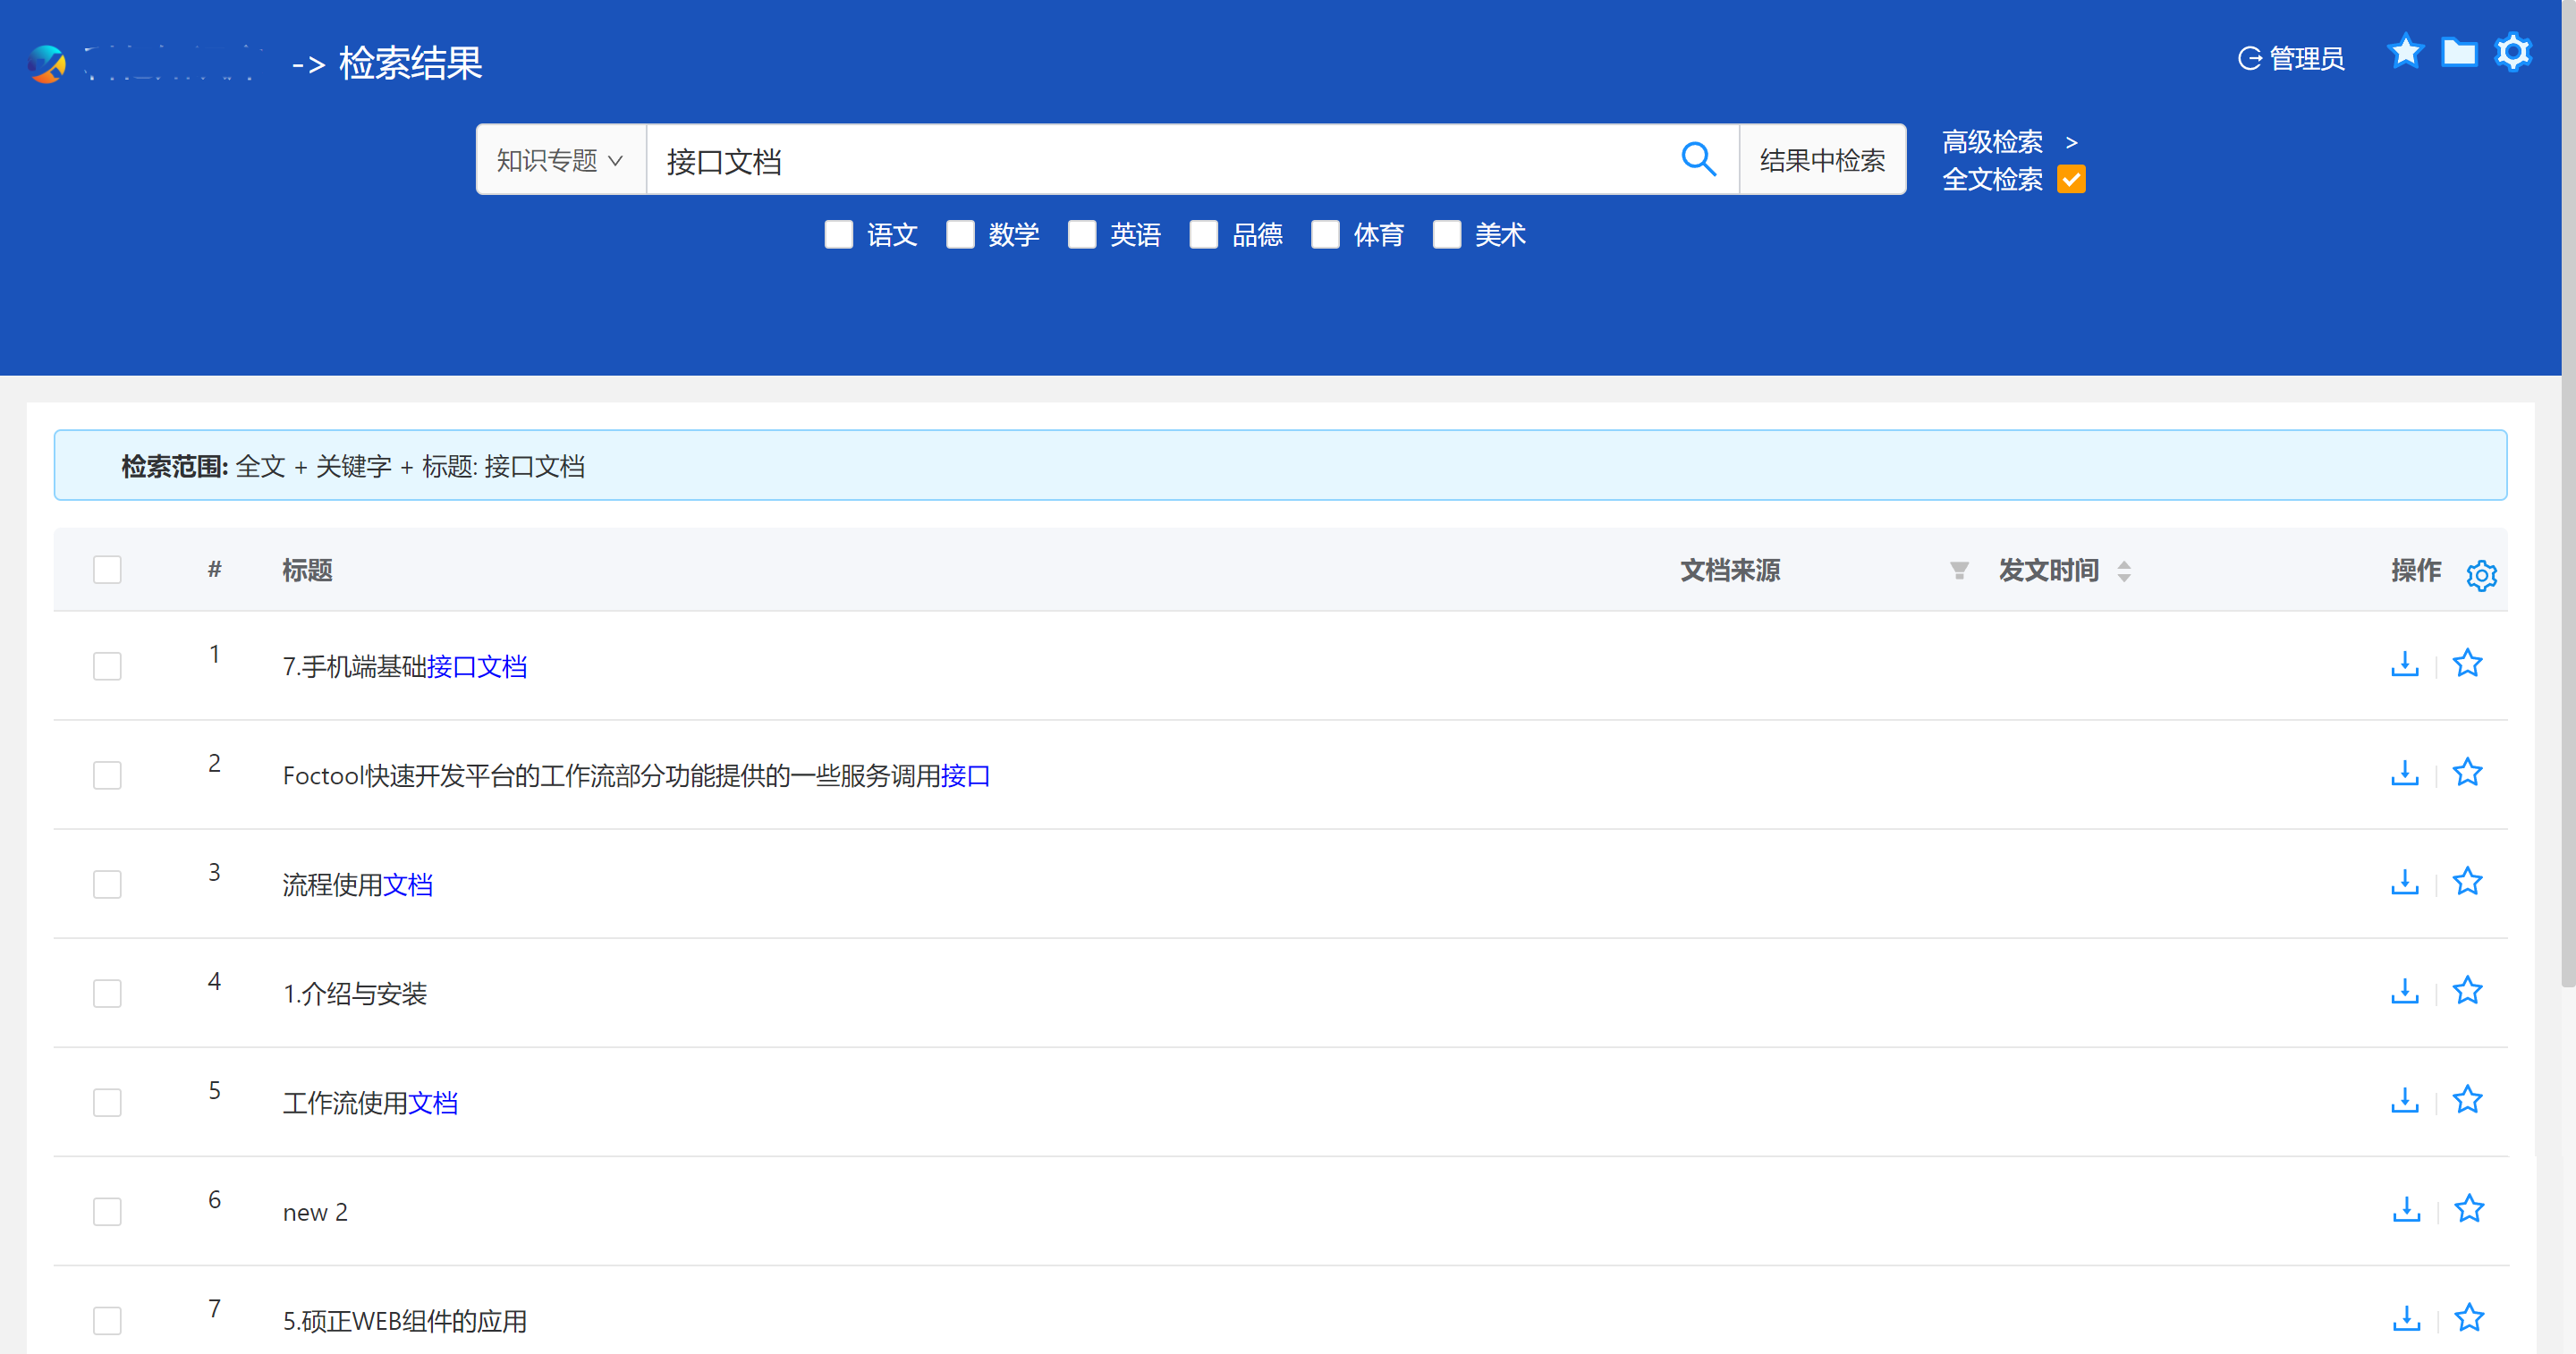Download 5.硕正WEB组件的应用
The width and height of the screenshot is (2576, 1354).
click(x=2406, y=1318)
